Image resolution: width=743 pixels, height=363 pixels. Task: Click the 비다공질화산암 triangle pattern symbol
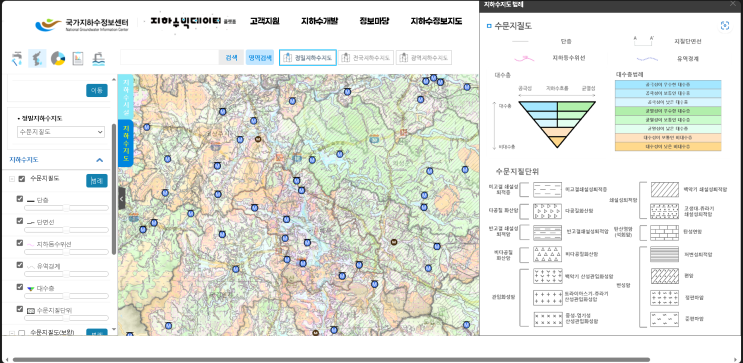(x=547, y=254)
